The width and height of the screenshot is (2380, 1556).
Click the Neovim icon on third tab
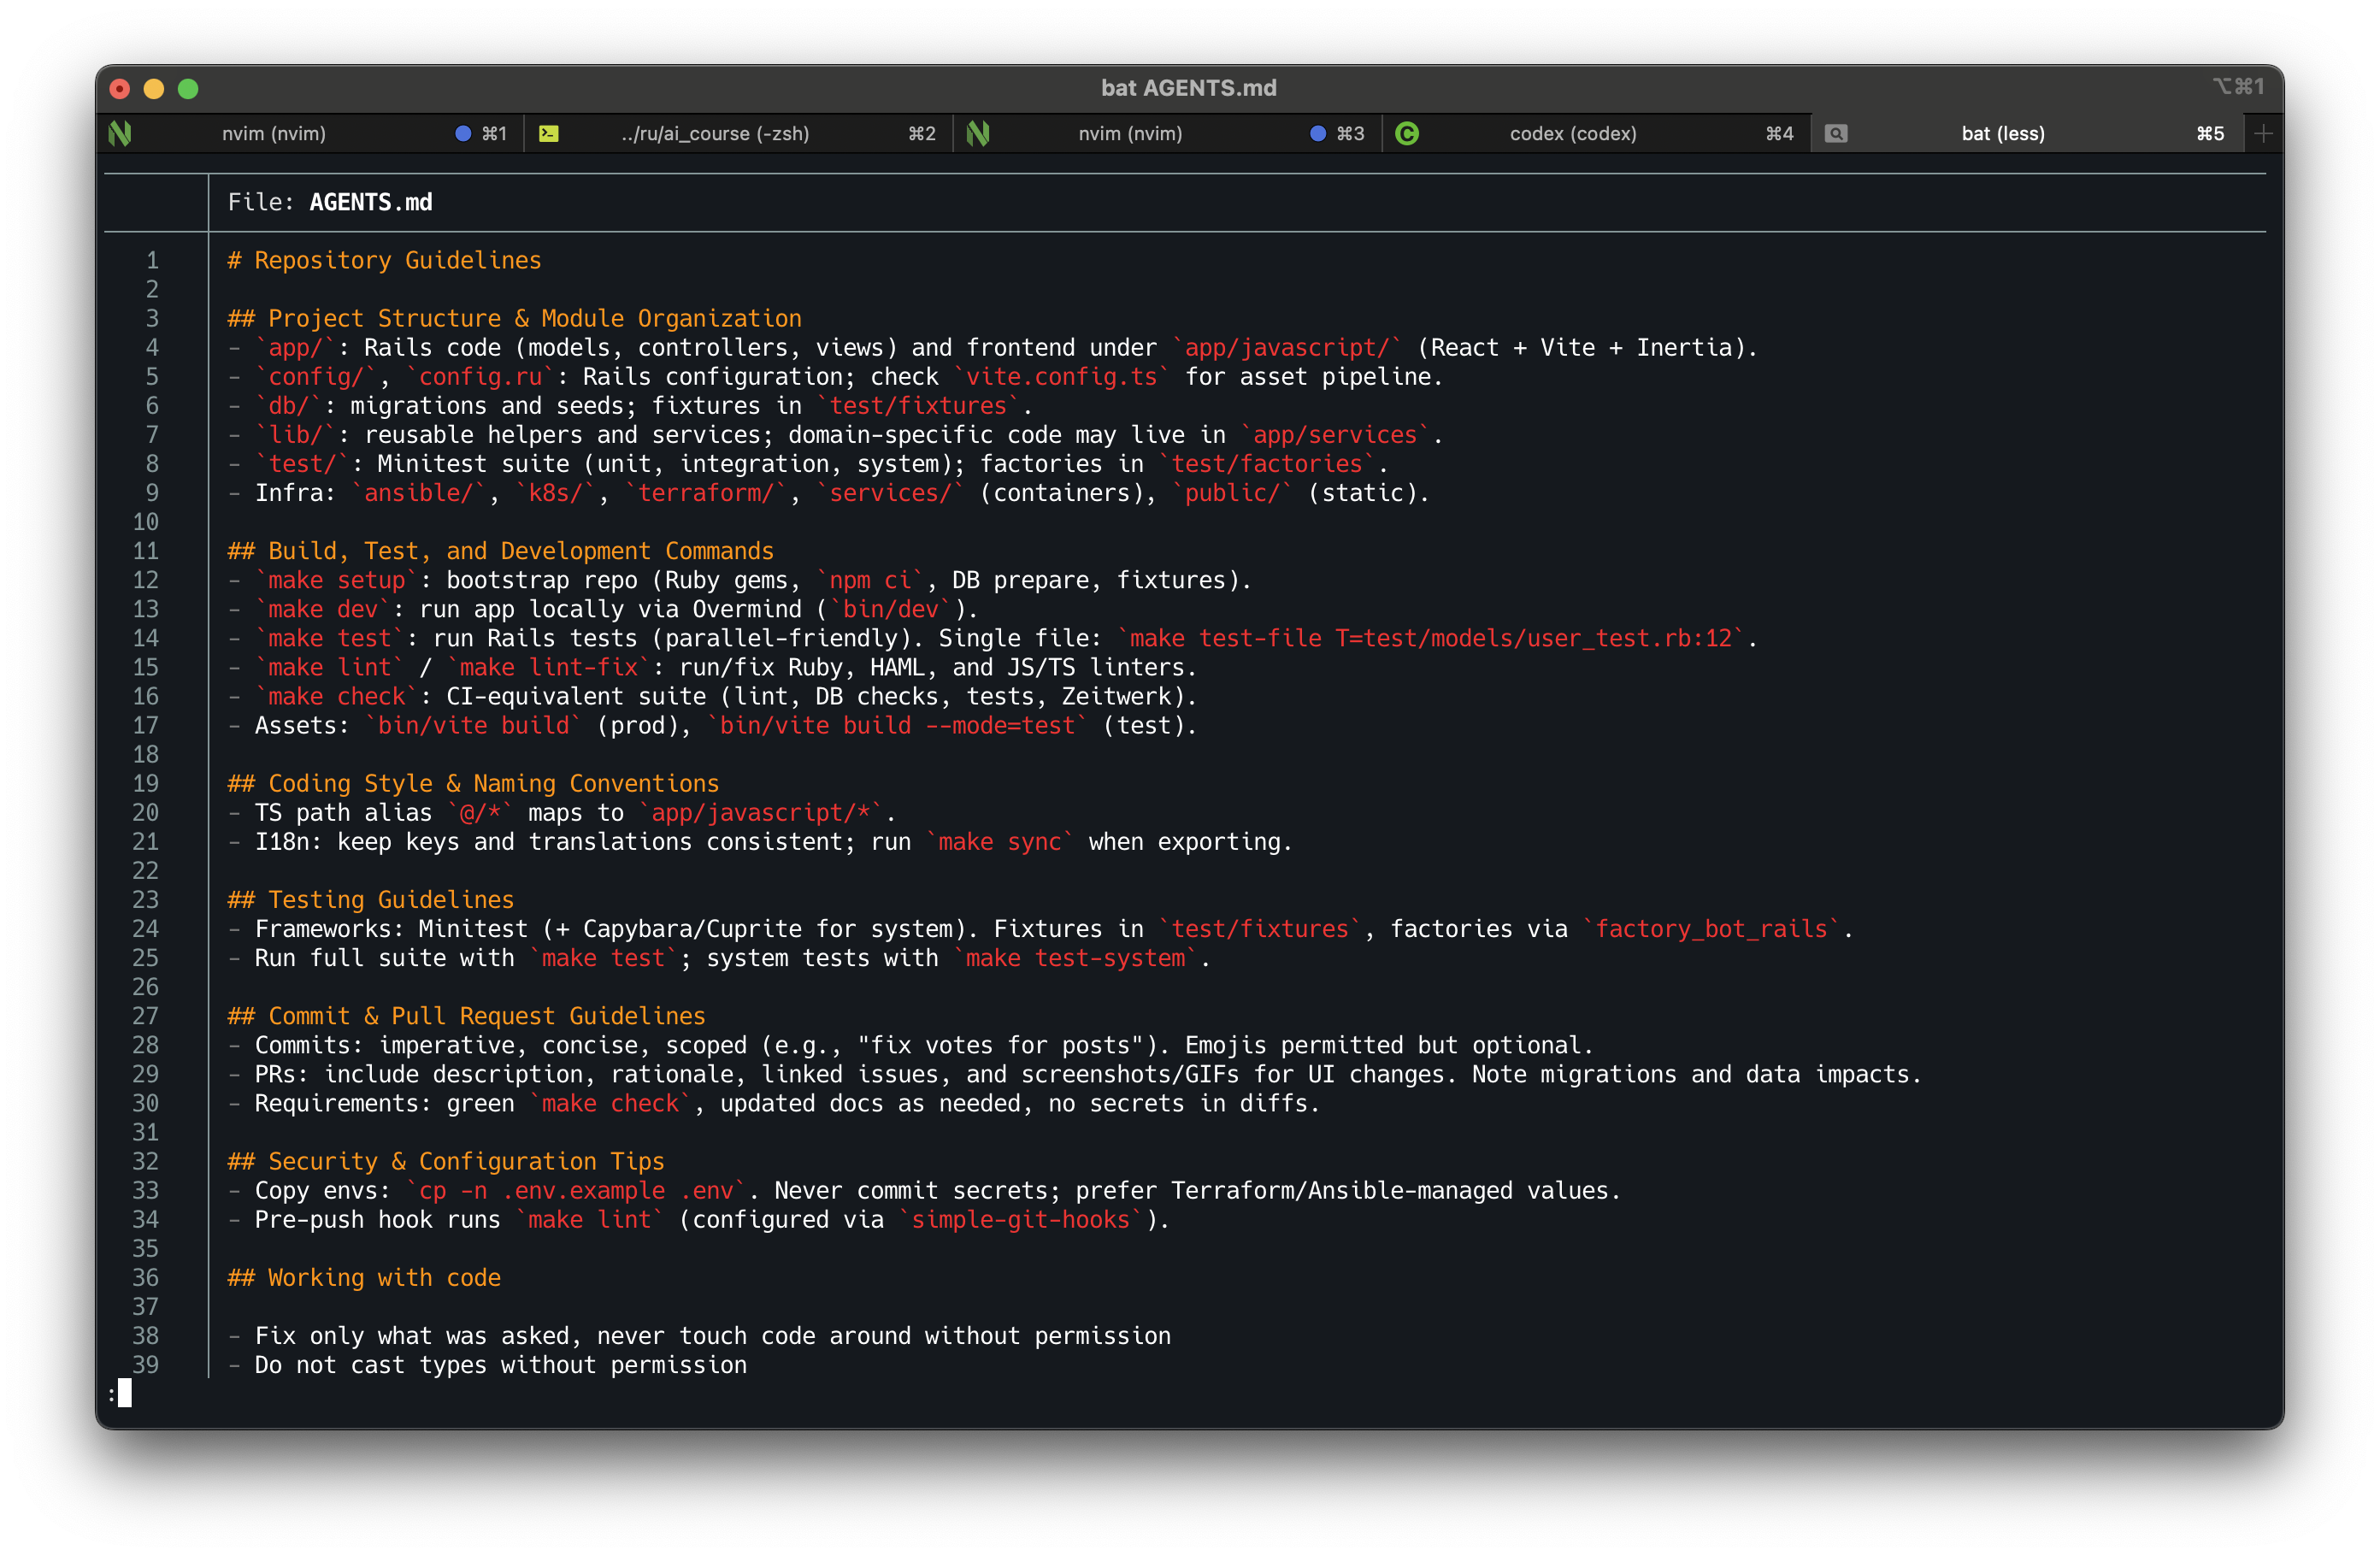pos(978,133)
